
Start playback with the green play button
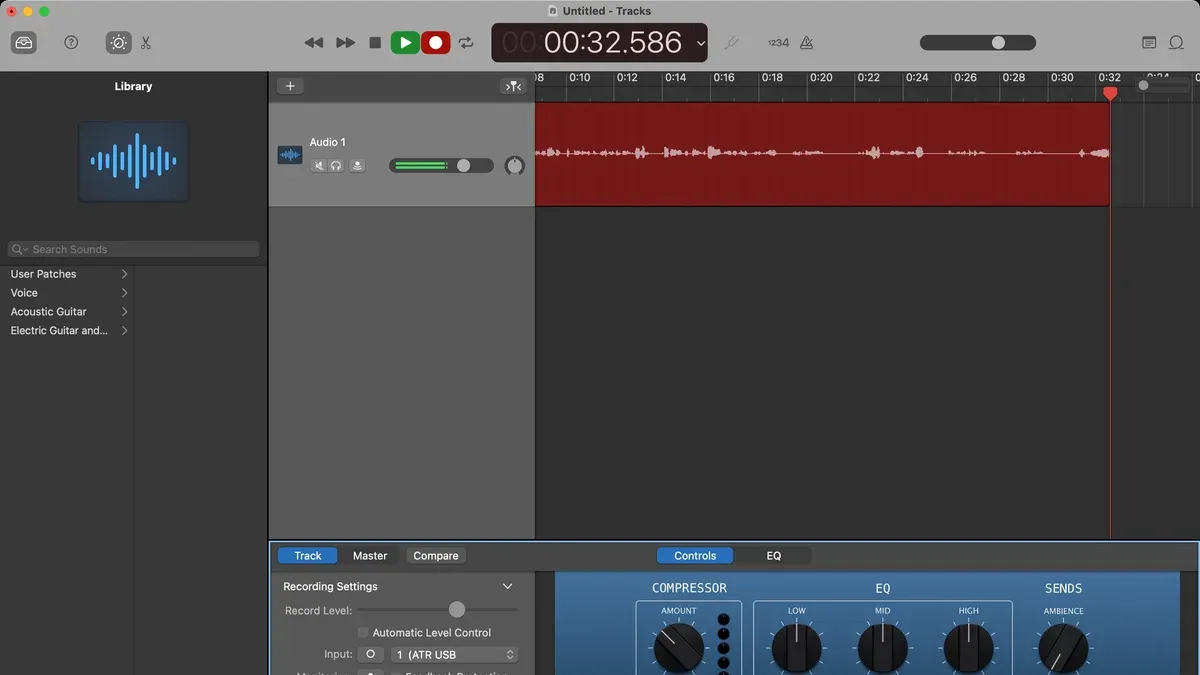coord(405,43)
